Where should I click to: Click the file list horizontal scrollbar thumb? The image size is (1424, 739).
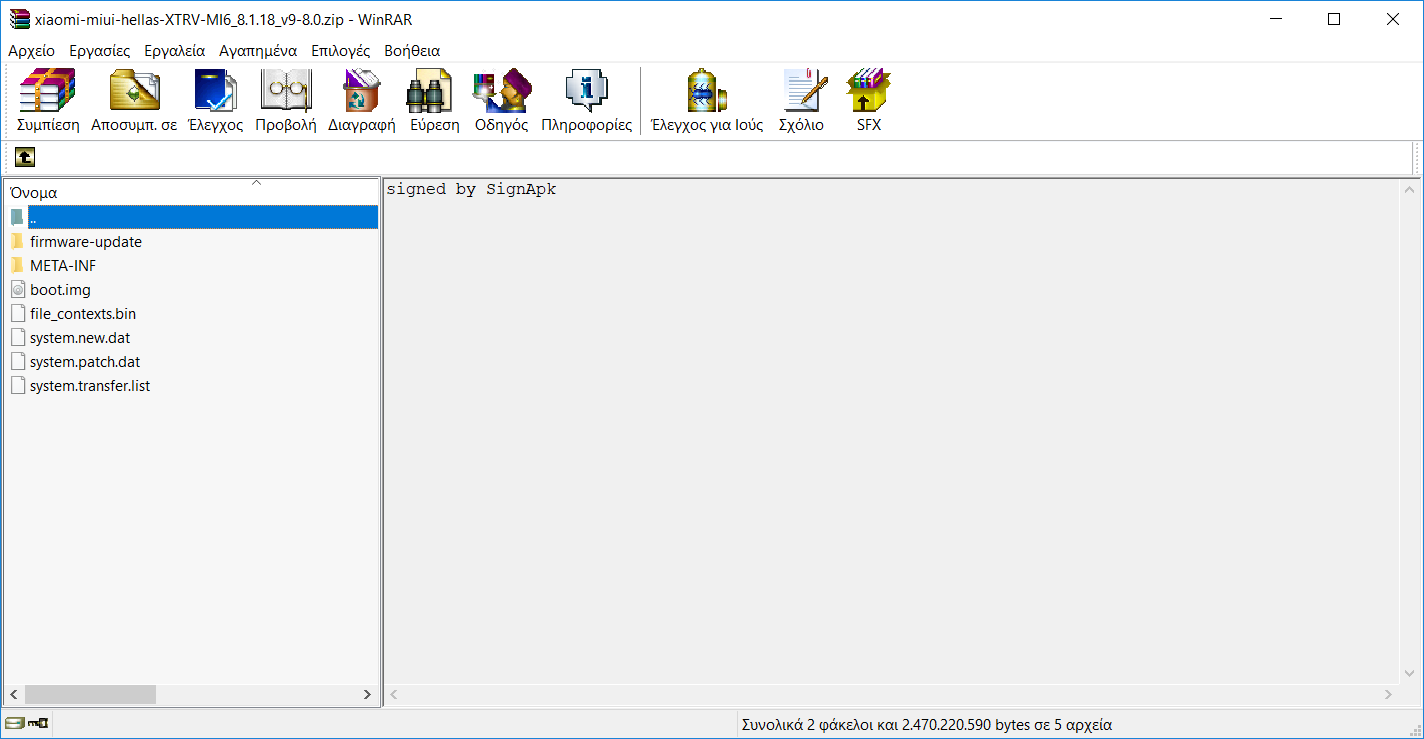90,694
